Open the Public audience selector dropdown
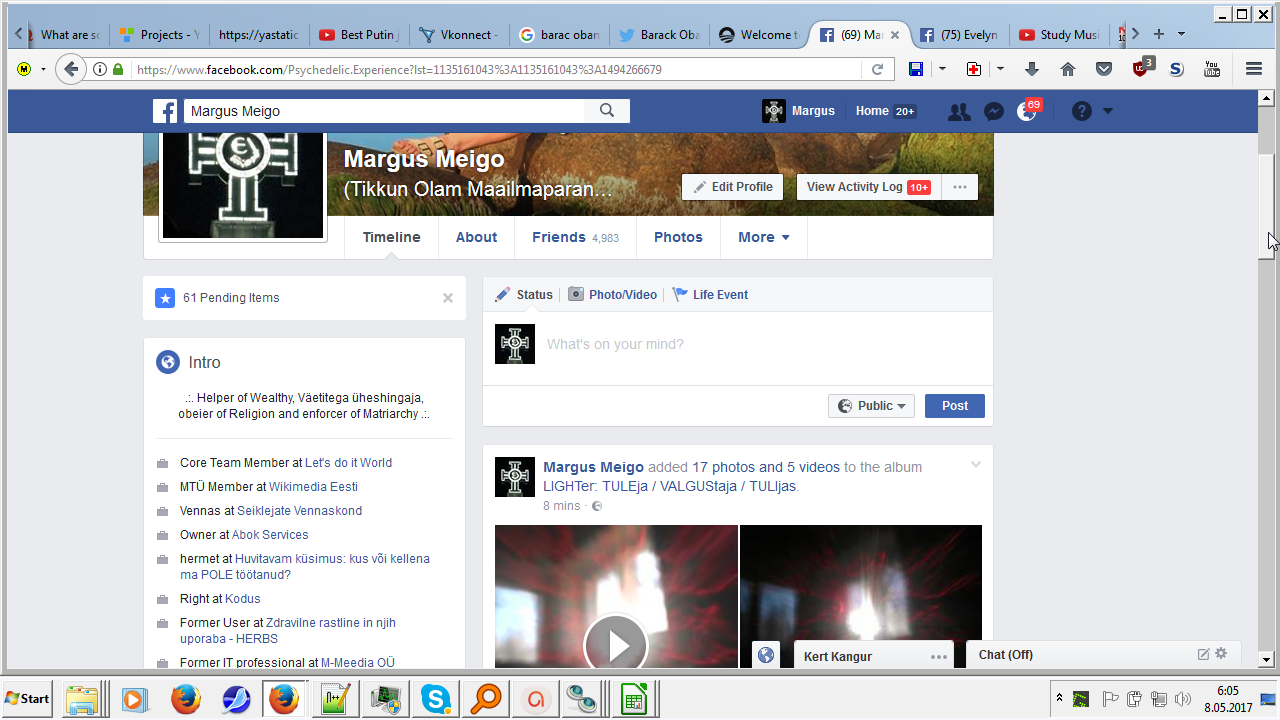Image resolution: width=1280 pixels, height=720 pixels. coord(871,406)
